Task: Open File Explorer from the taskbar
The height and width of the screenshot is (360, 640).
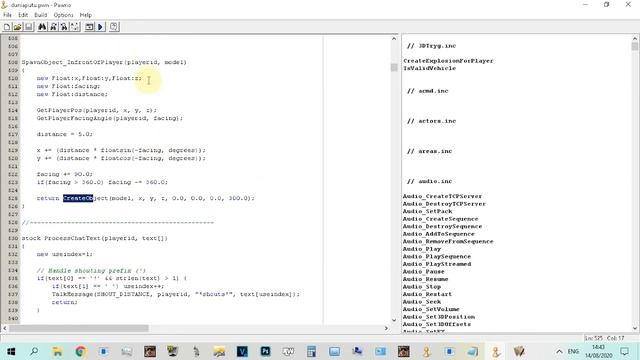Action: [x=58, y=351]
